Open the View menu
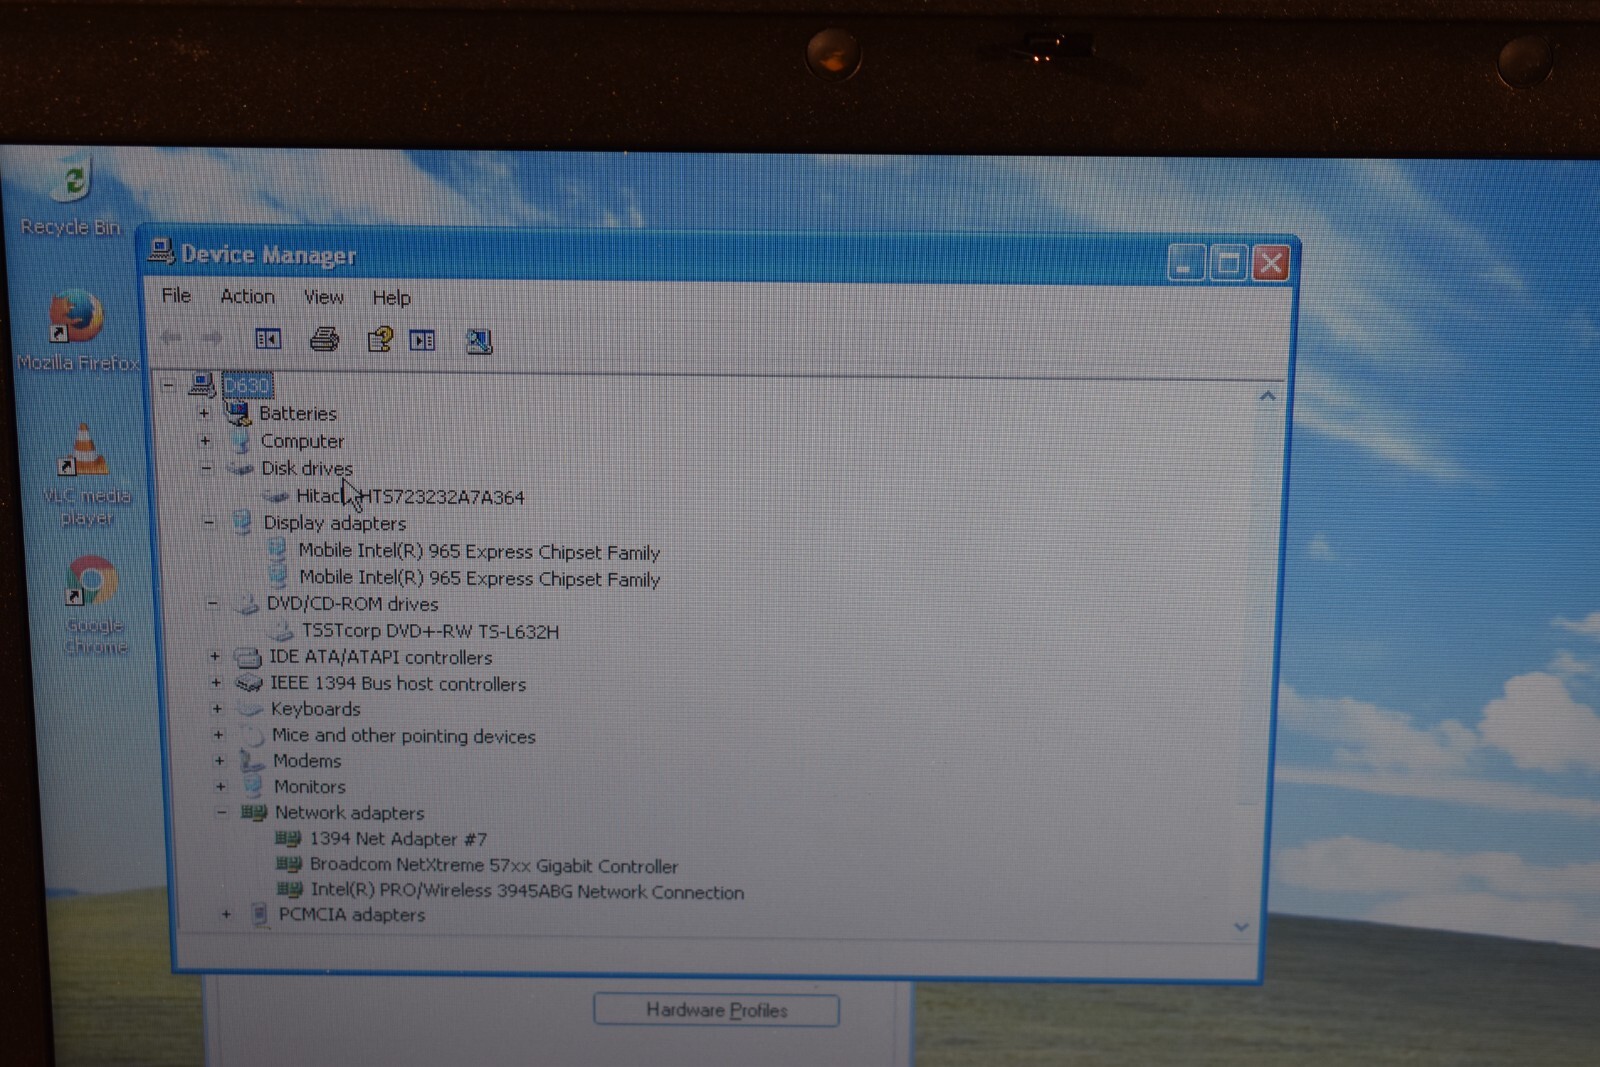 323,297
